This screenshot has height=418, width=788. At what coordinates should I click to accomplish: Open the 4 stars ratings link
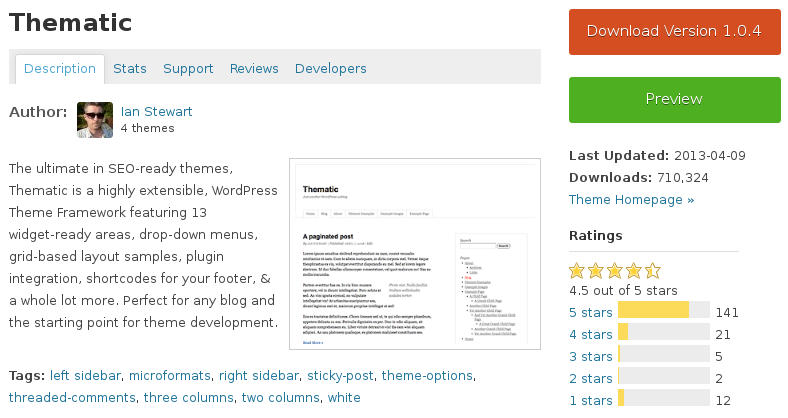pyautogui.click(x=590, y=335)
